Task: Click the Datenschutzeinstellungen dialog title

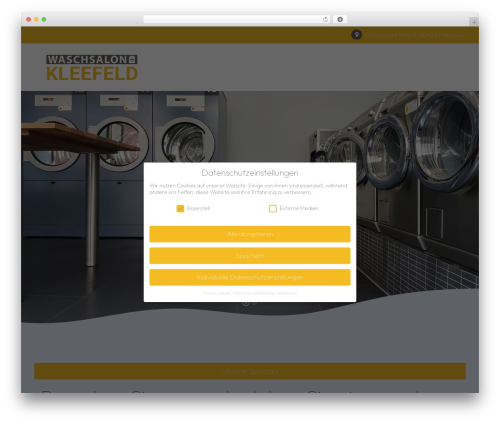Action: [x=250, y=173]
